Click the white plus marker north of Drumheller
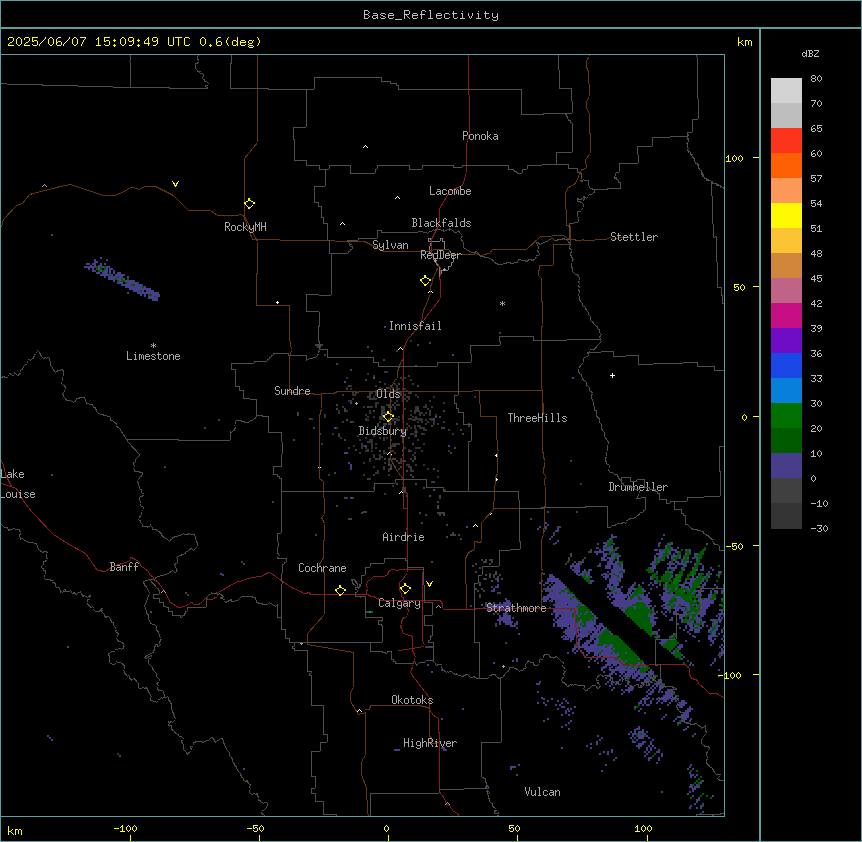Viewport: 862px width, 842px height. point(612,375)
